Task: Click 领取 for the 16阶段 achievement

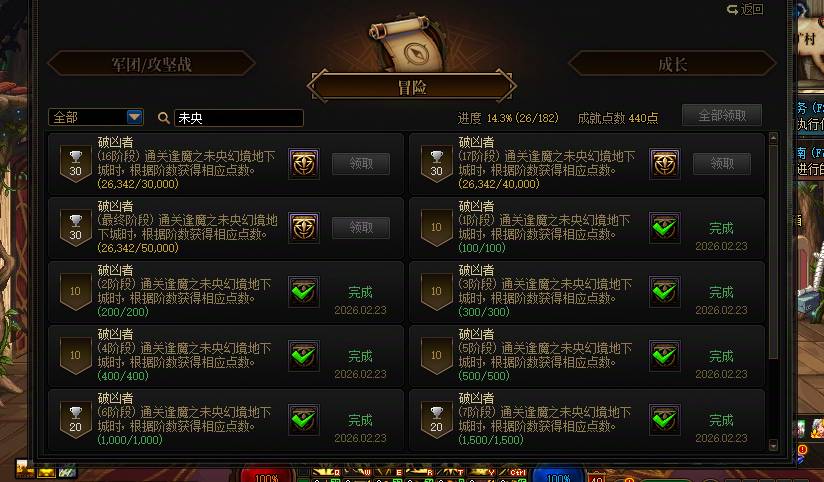Action: pyautogui.click(x=361, y=164)
